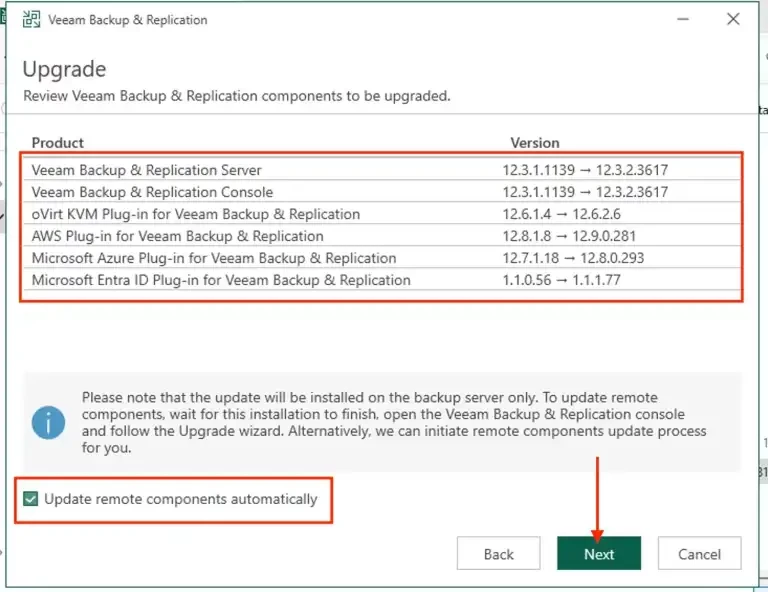Click the Veeam Backup & Replication window title
Viewport: 768px width, 592px height.
click(x=128, y=20)
